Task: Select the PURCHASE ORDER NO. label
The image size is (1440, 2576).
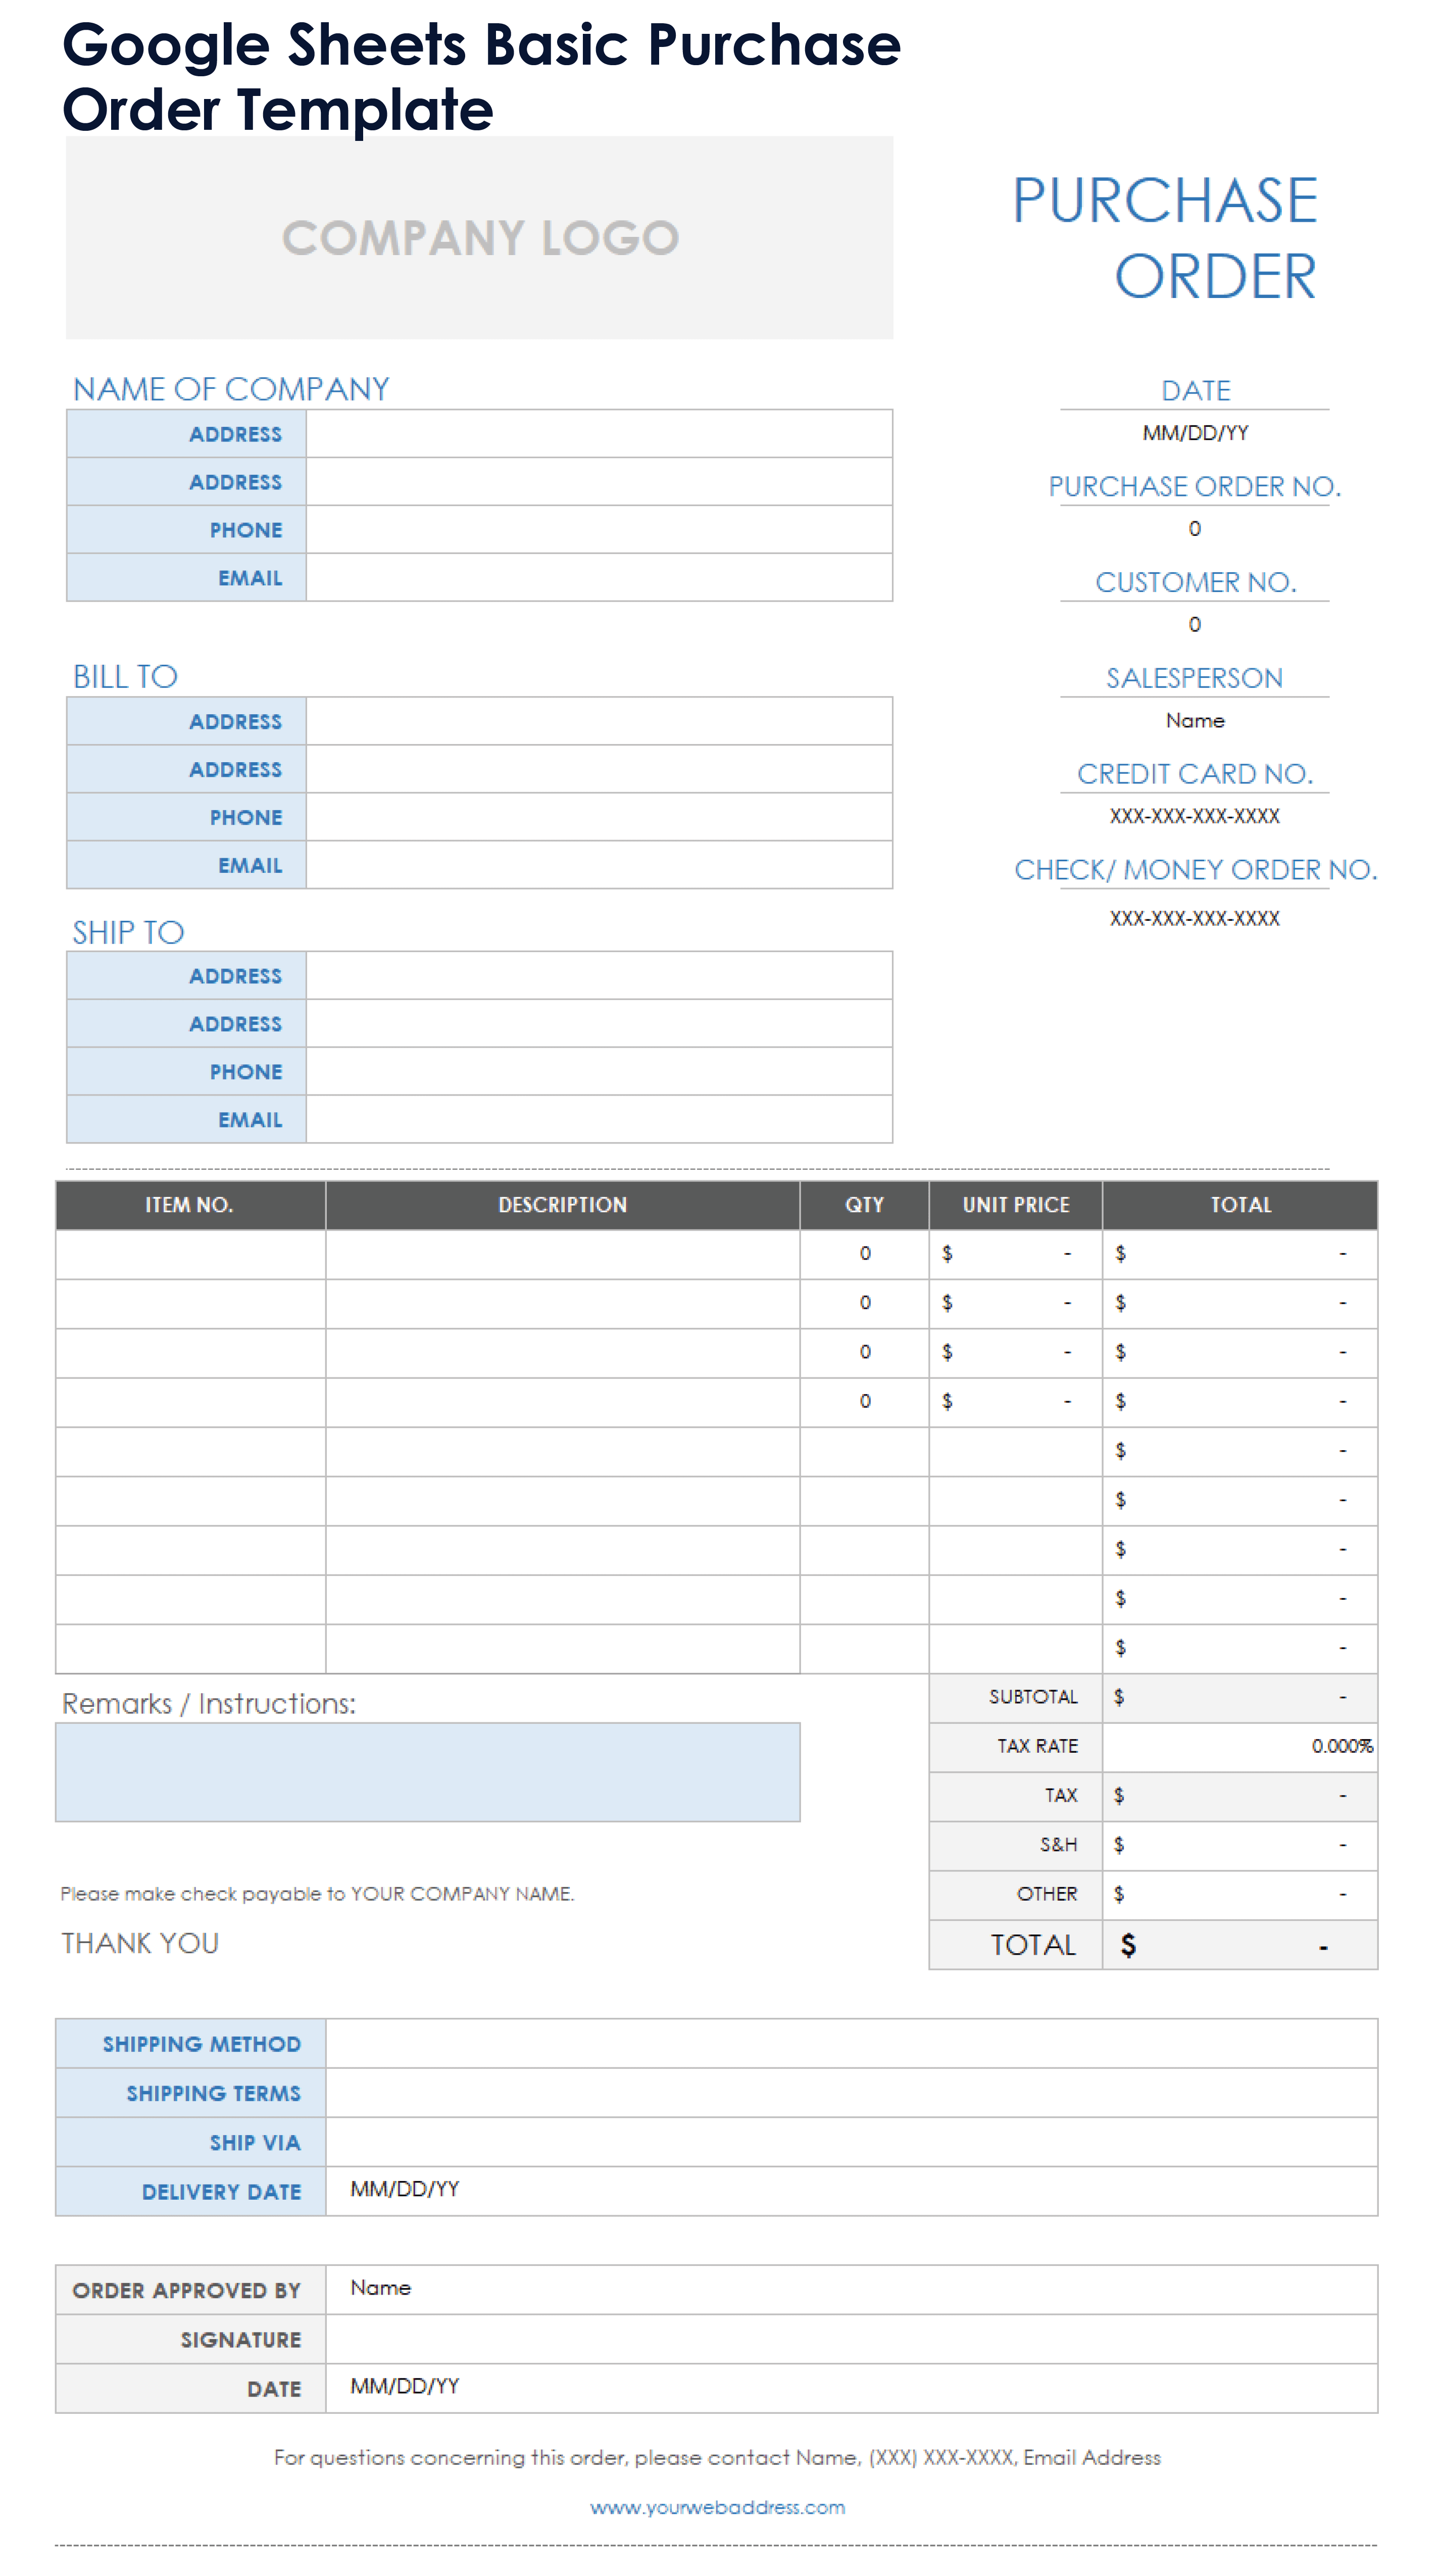Action: tap(1195, 486)
